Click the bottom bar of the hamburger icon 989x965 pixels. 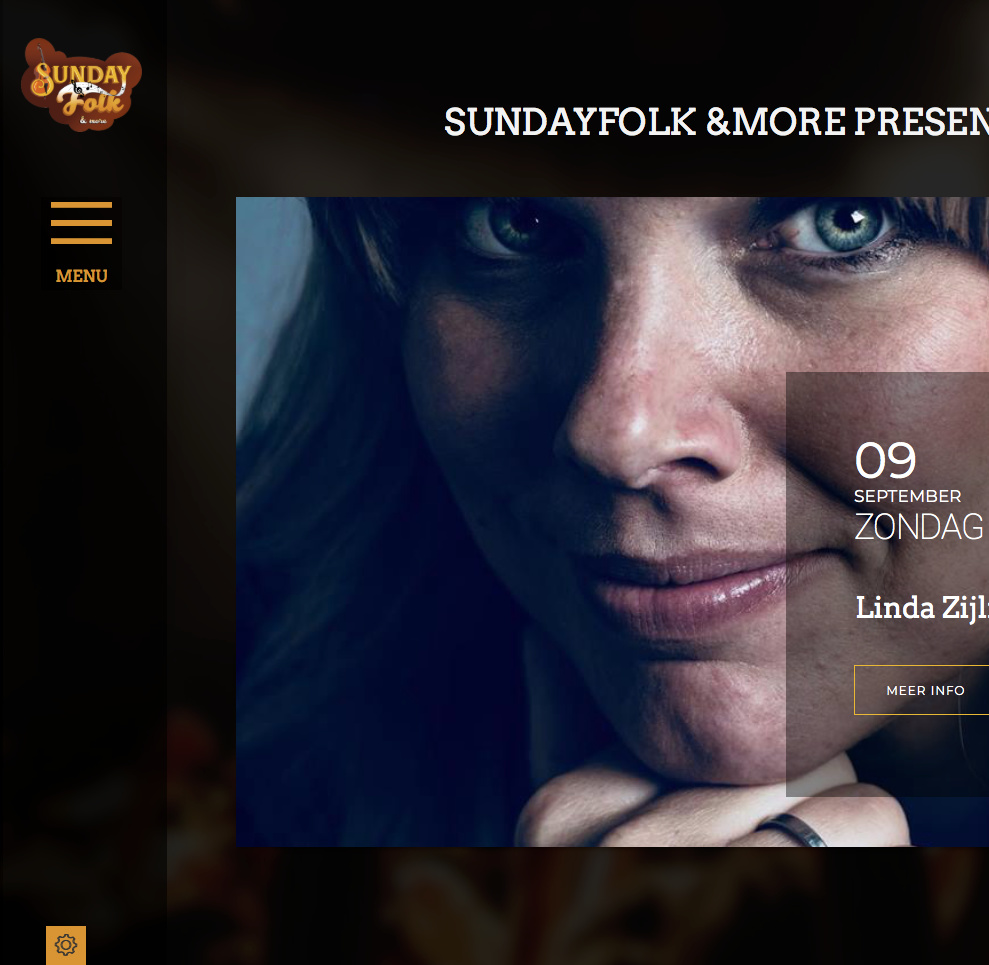(x=81, y=241)
